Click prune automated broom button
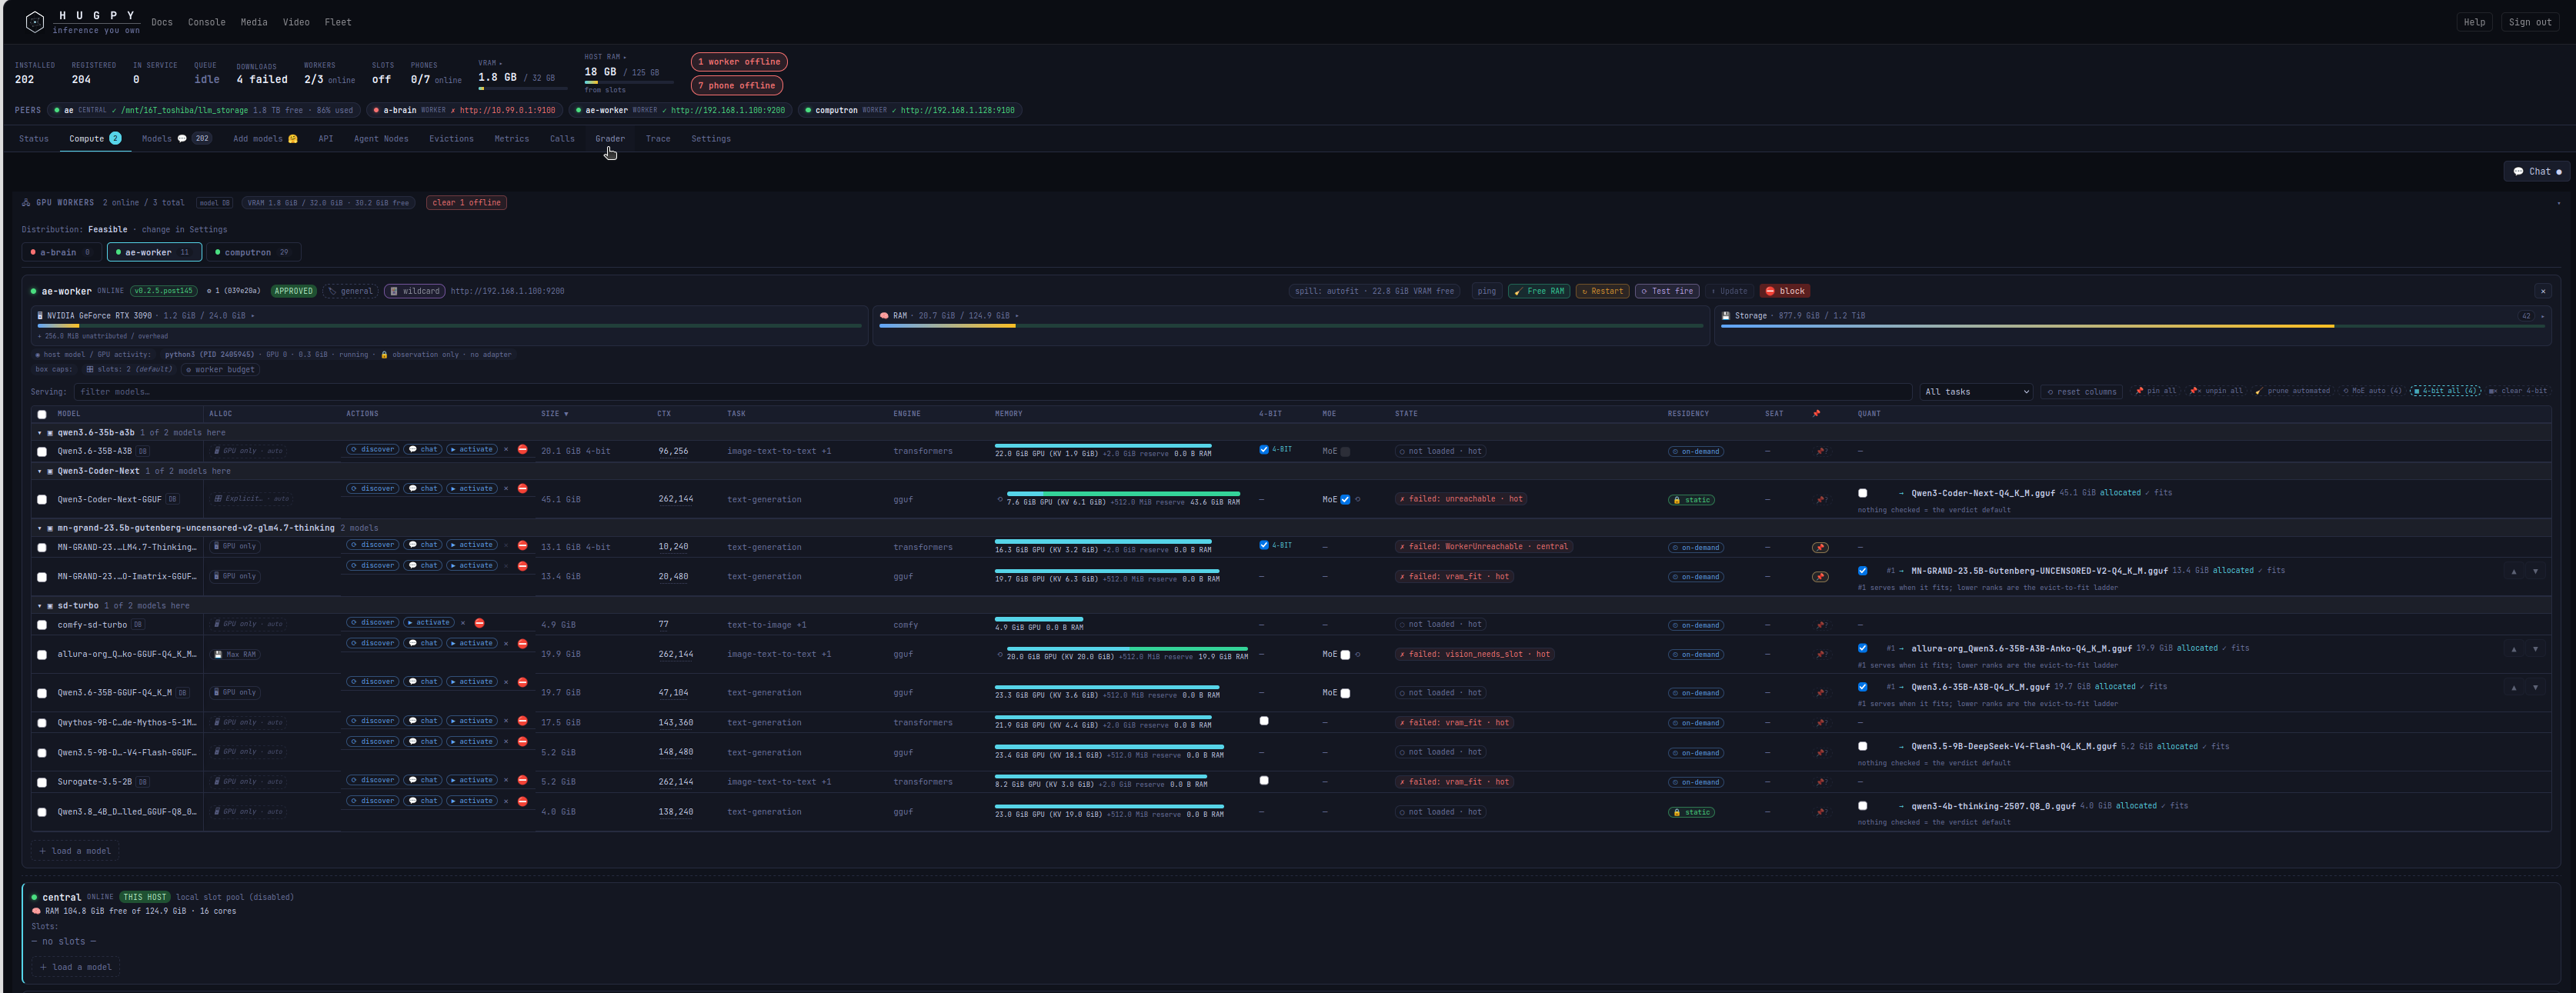Screen dimensions: 2576x993 [2293, 391]
